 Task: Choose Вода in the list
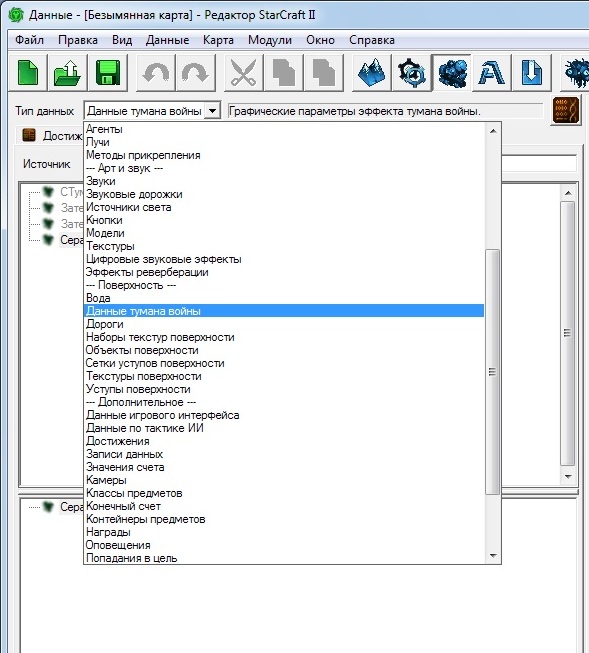pyautogui.click(x=284, y=298)
